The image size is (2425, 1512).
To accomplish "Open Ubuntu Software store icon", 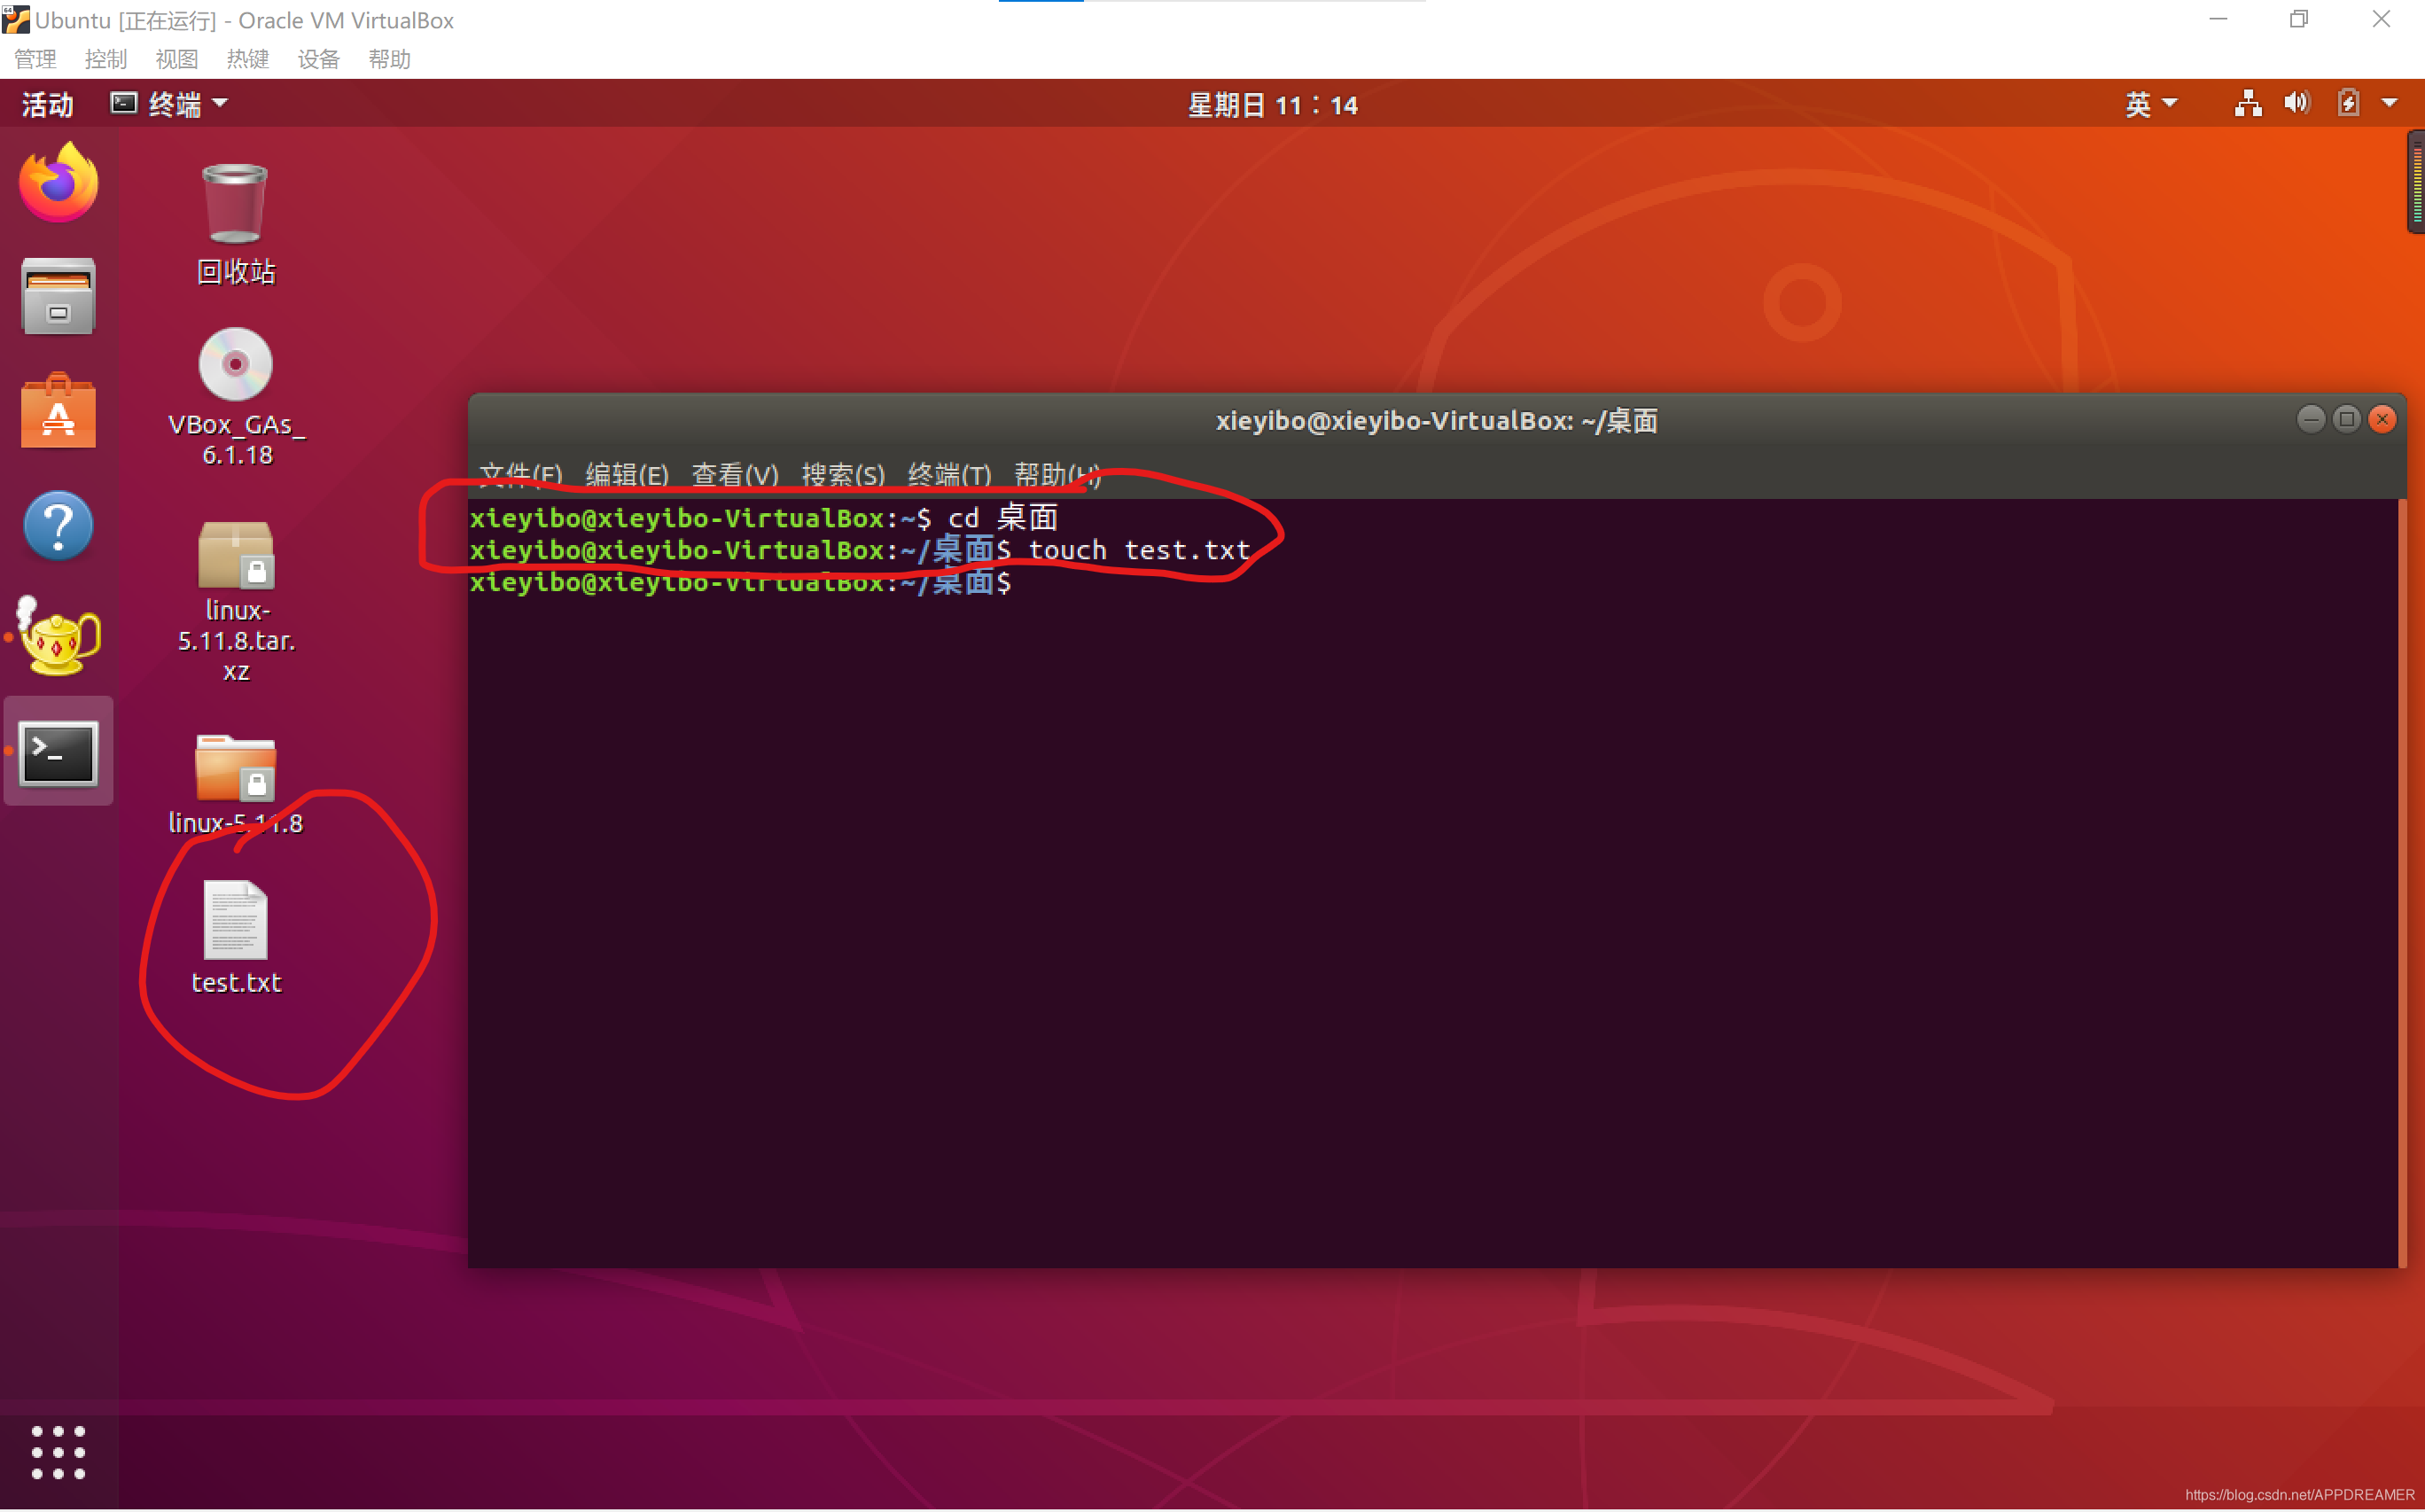I will tap(58, 410).
